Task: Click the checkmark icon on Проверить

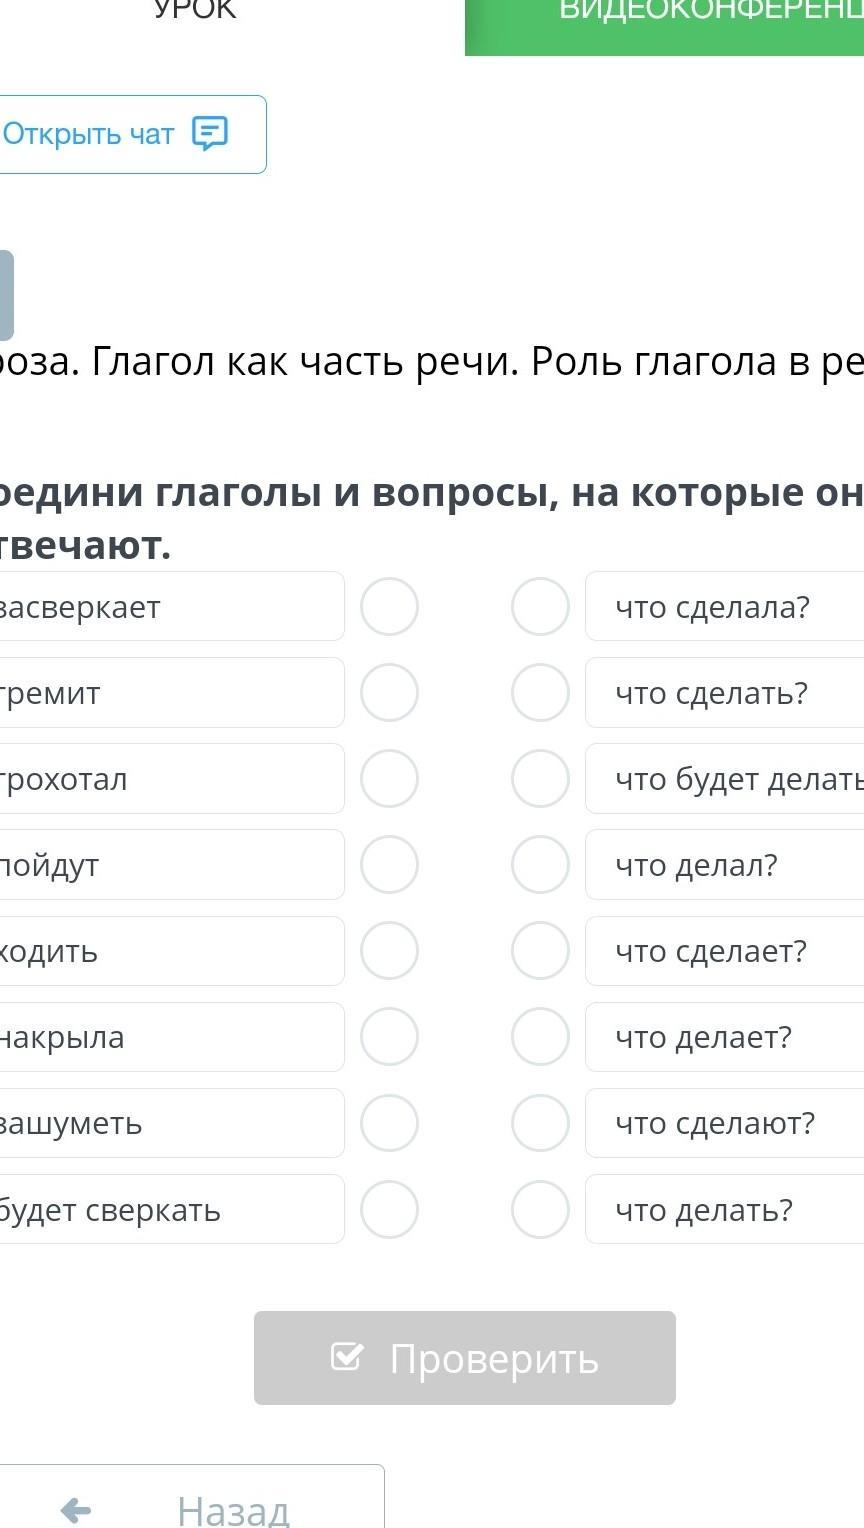Action: click(x=346, y=1356)
